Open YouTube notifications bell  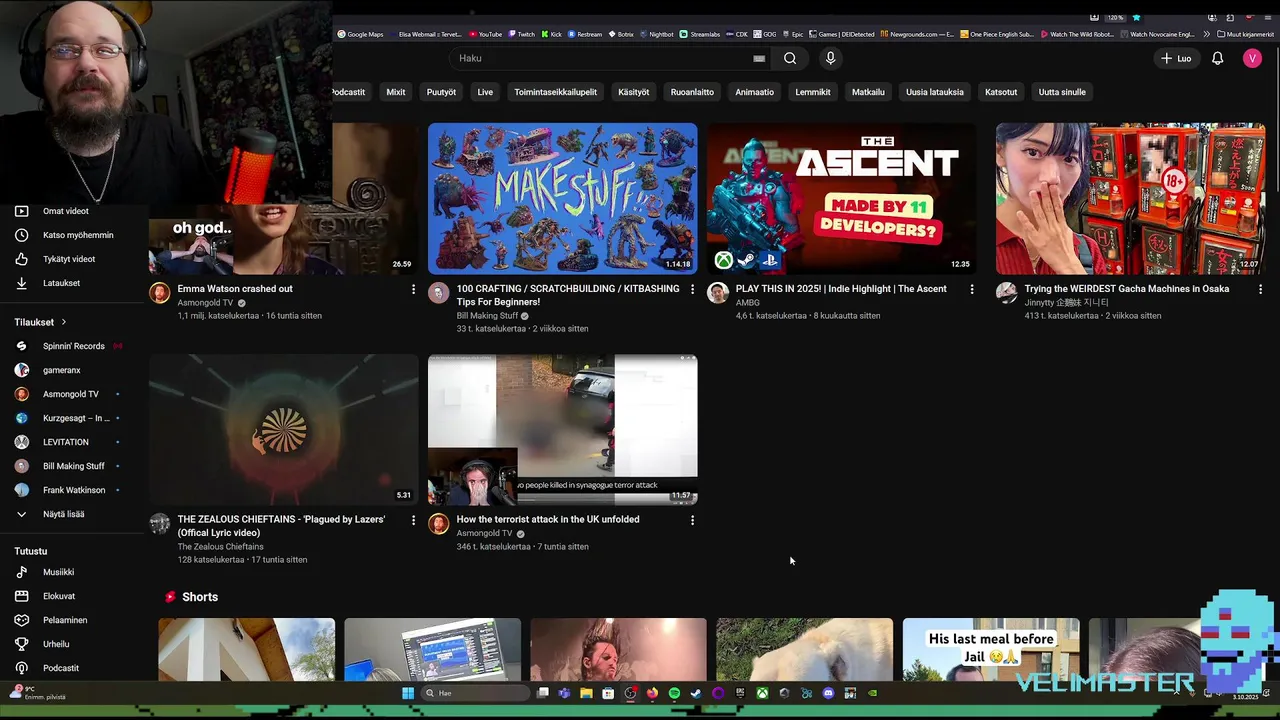click(1217, 58)
